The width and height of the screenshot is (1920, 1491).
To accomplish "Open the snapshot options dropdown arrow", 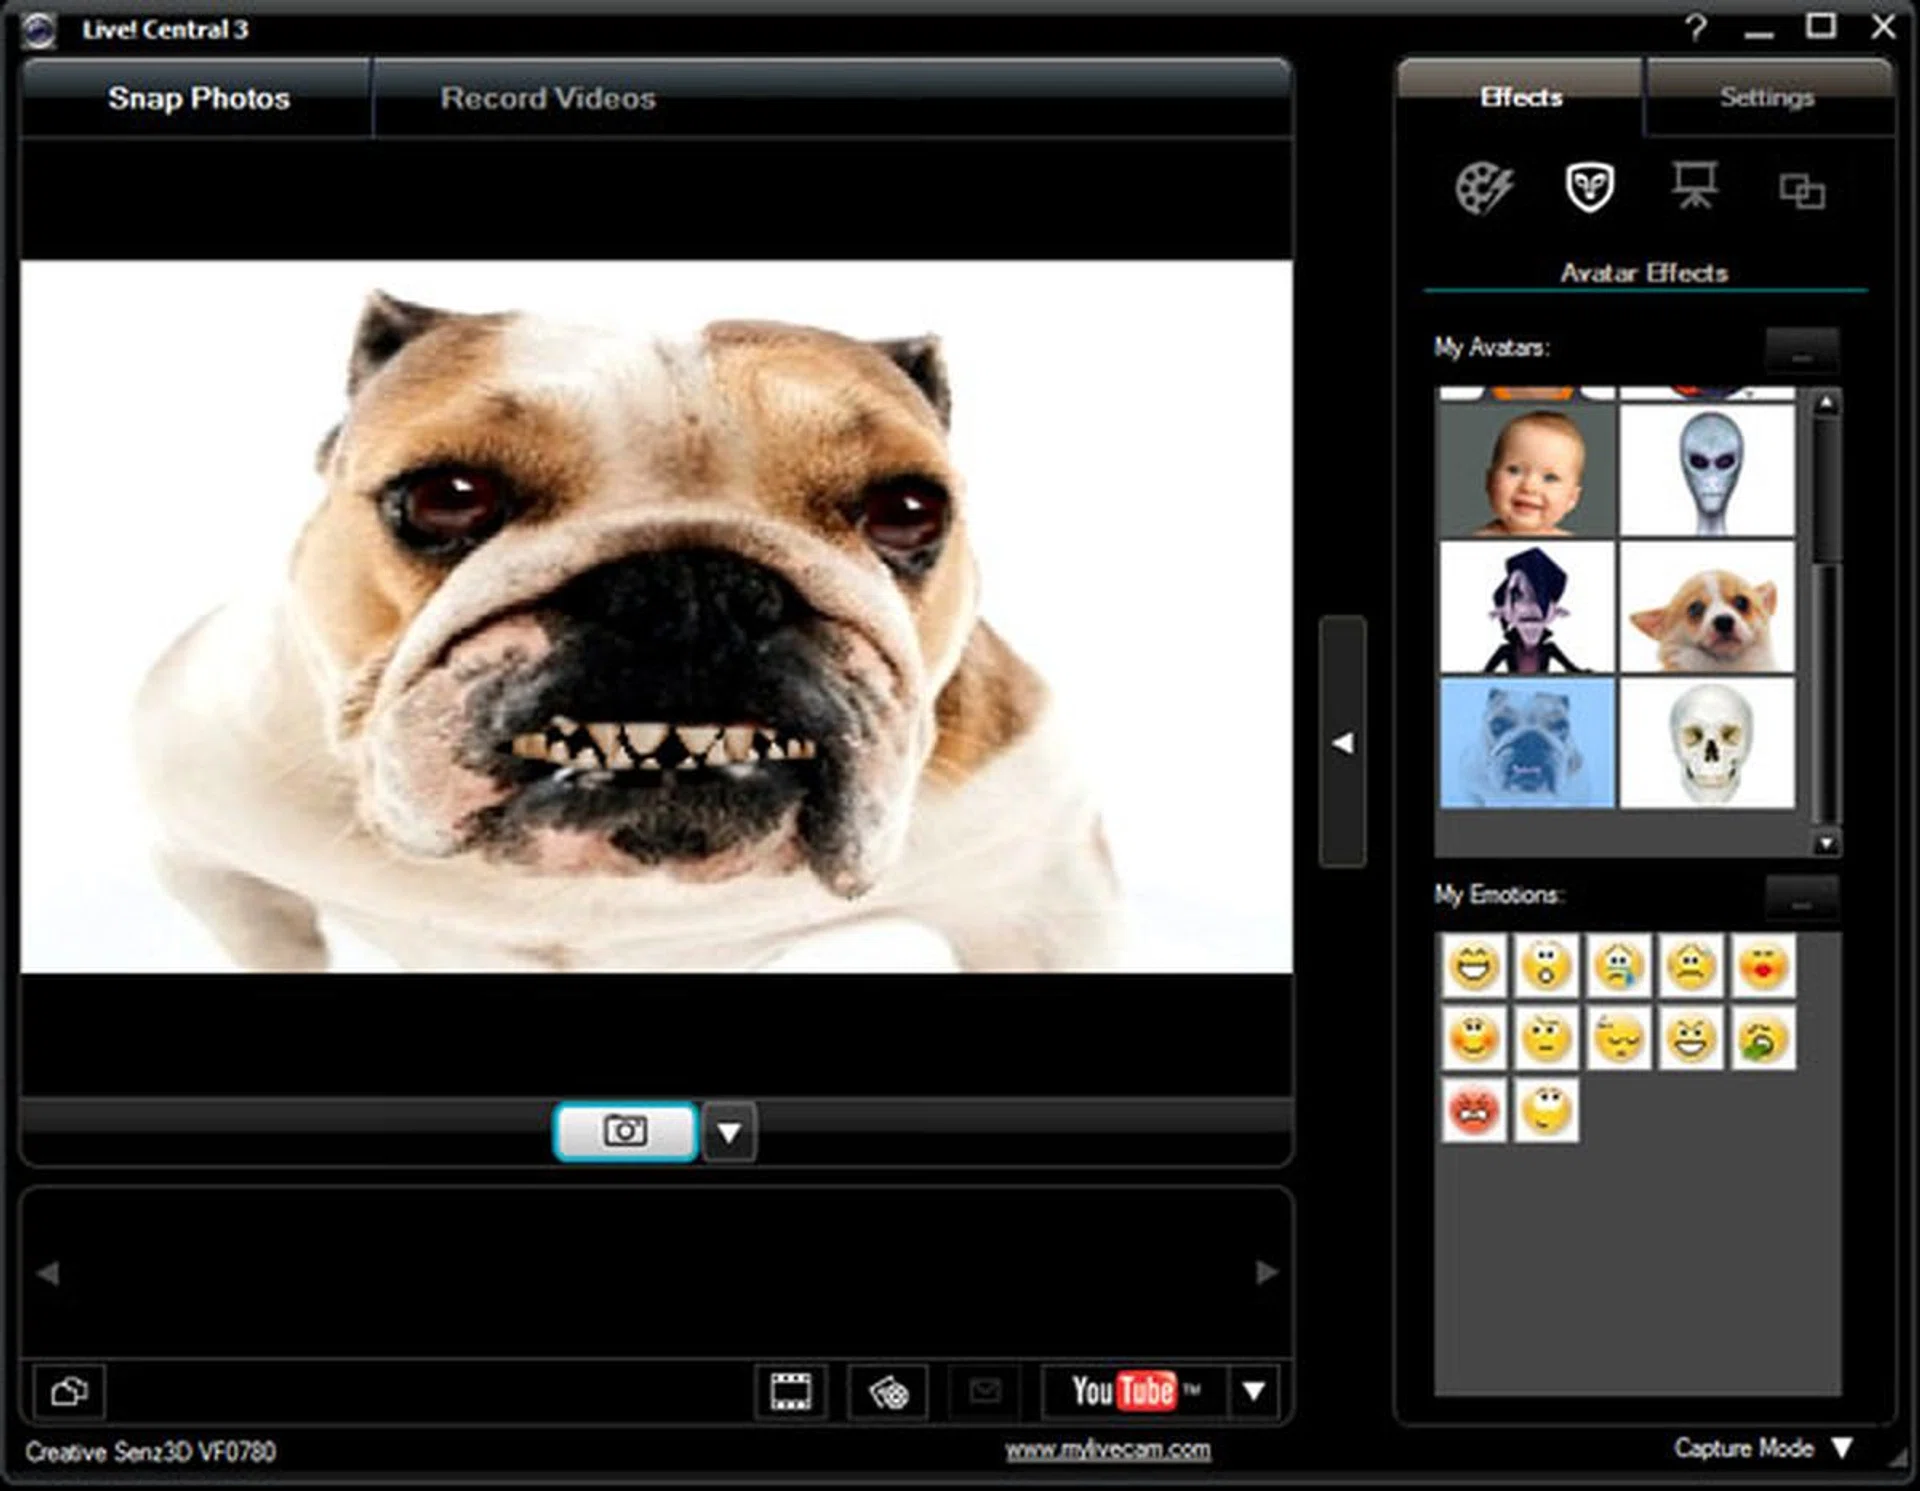I will pos(729,1132).
